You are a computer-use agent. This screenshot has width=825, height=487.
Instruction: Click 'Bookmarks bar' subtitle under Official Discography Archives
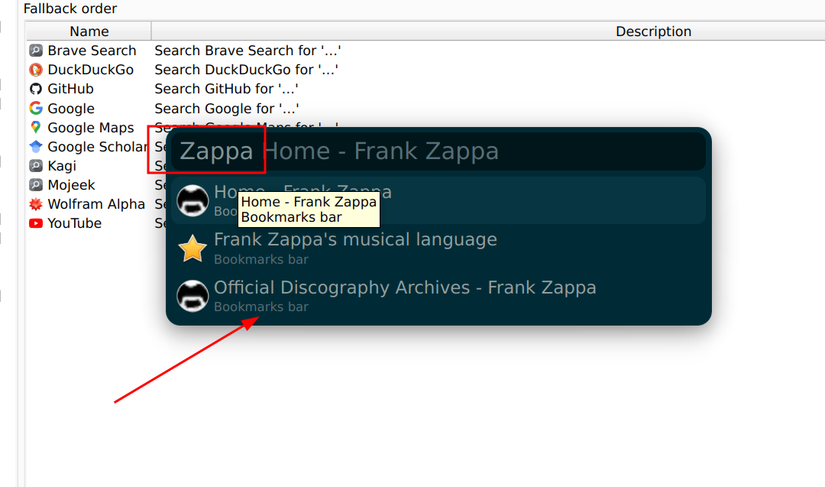(261, 307)
